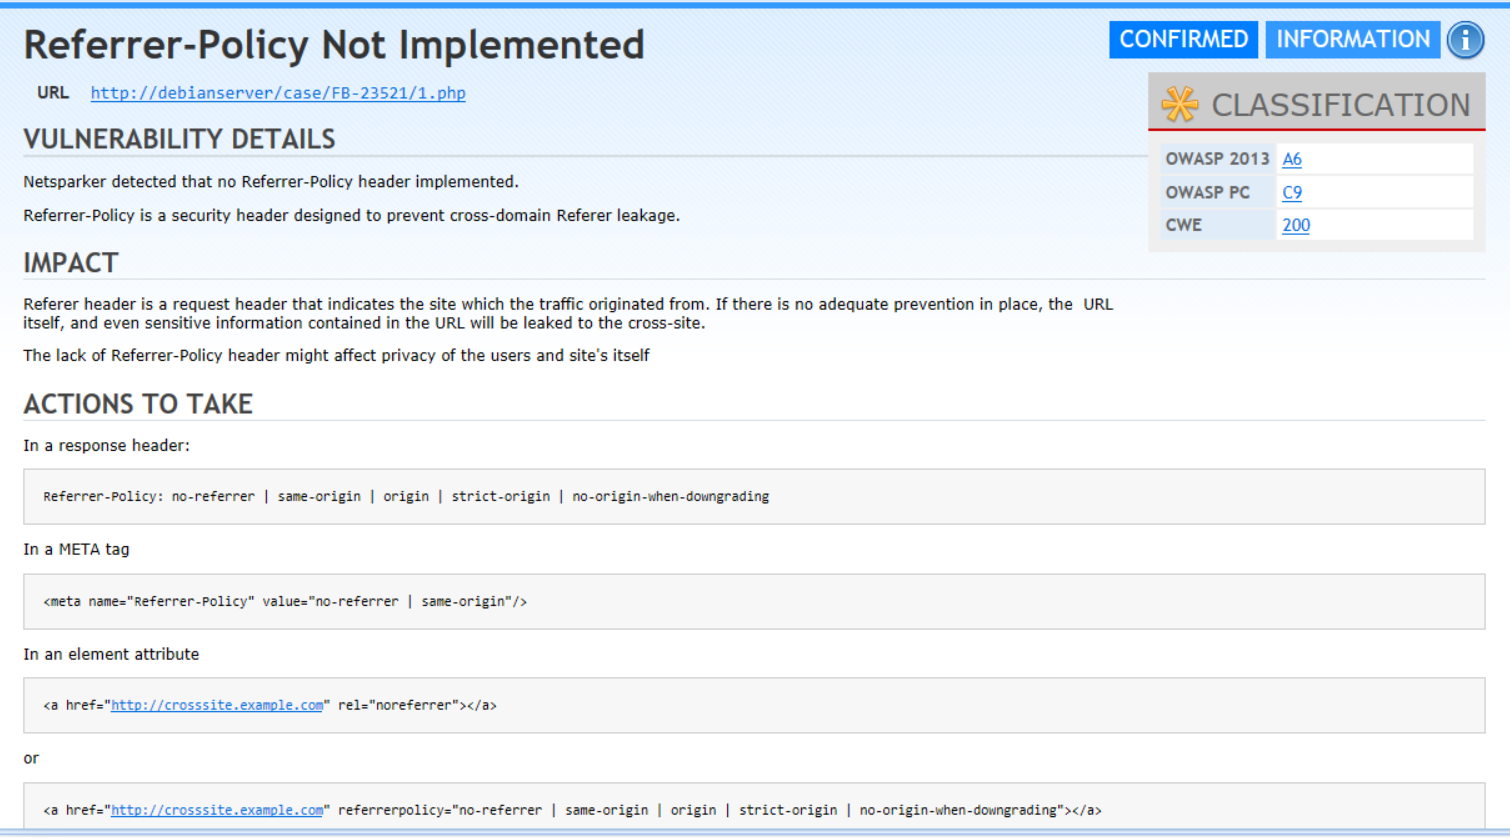Click the asterisk icon in CLASSIFICATION header
This screenshot has width=1510, height=838.
pyautogui.click(x=1180, y=103)
